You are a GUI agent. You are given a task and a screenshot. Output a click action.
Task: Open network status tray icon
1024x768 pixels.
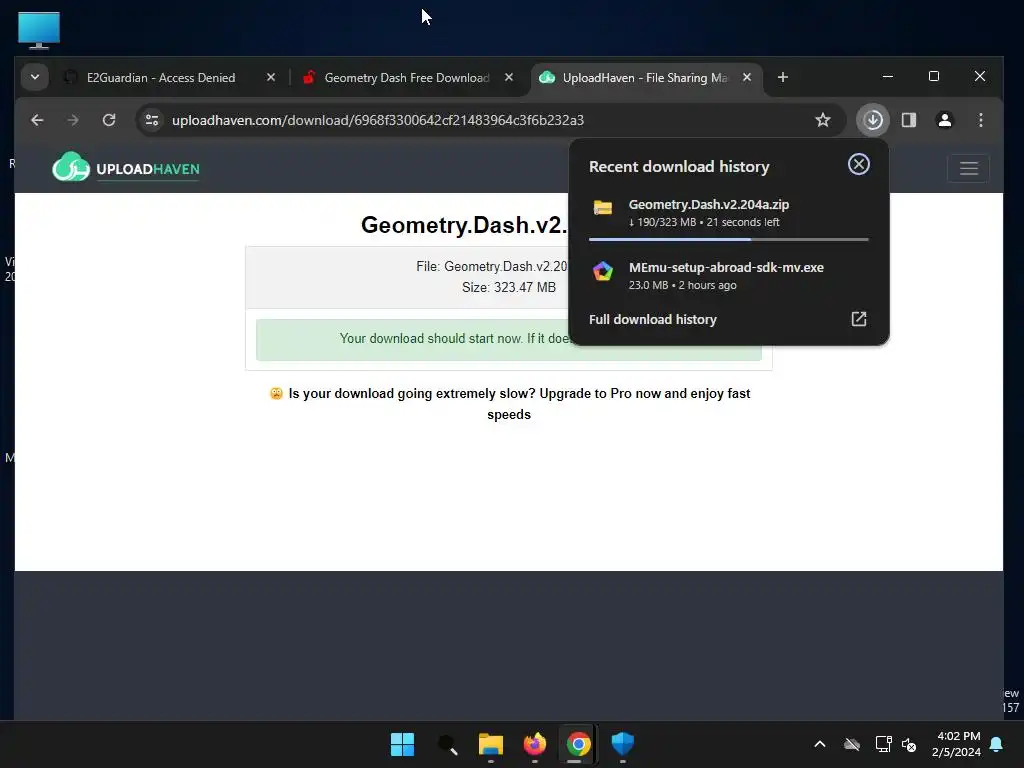pos(883,744)
